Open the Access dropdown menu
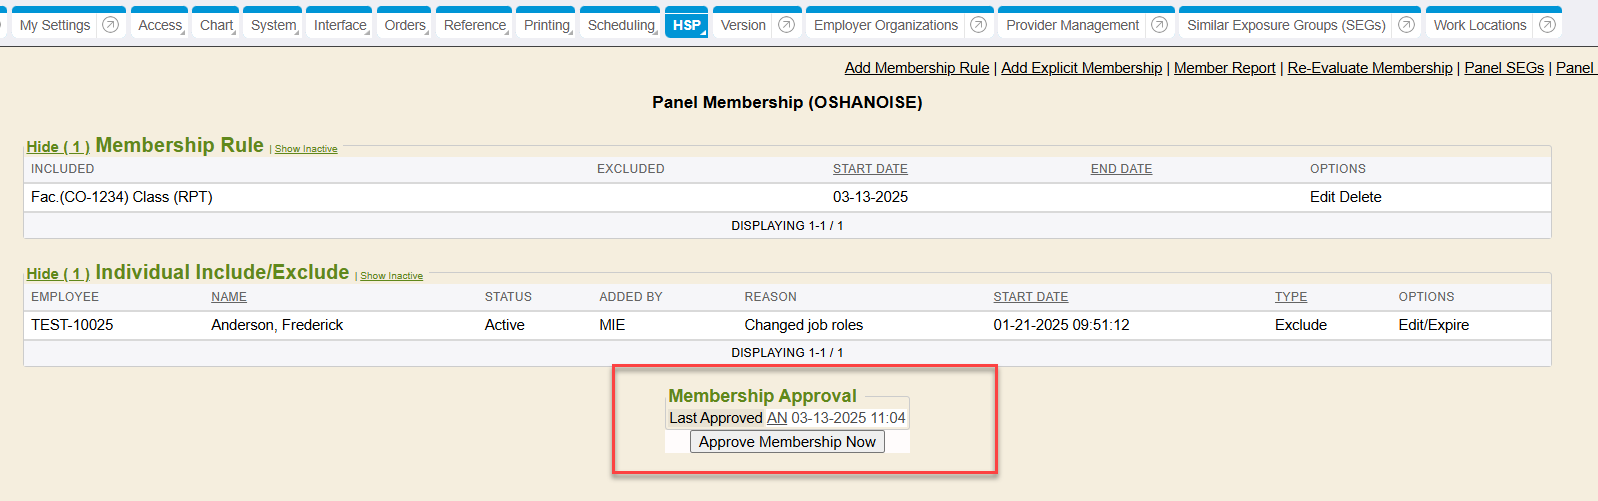 point(160,25)
